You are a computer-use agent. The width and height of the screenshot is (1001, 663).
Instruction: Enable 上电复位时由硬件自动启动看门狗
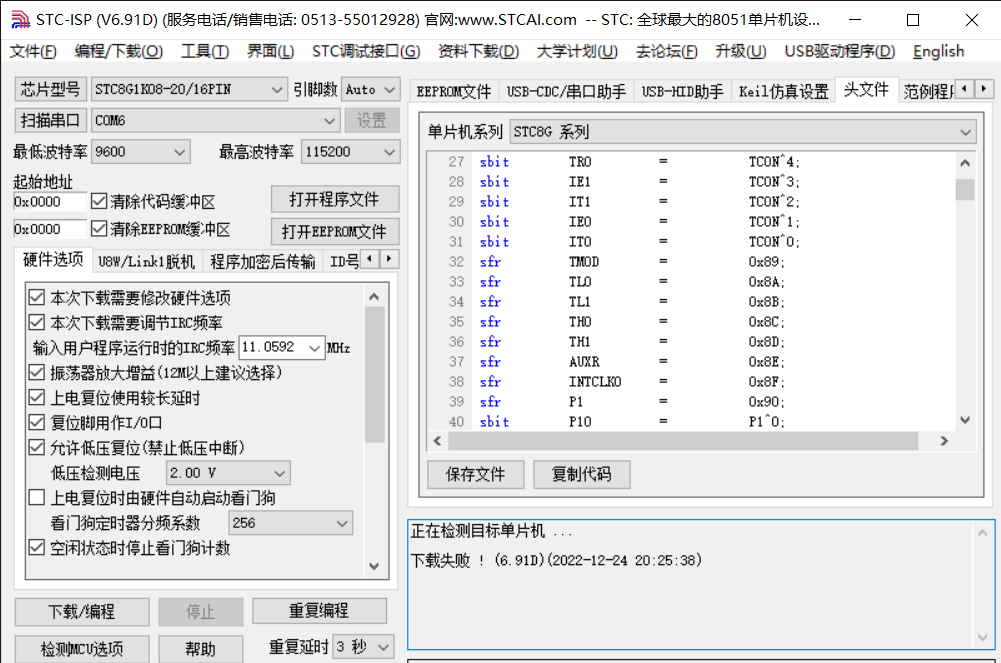point(37,498)
